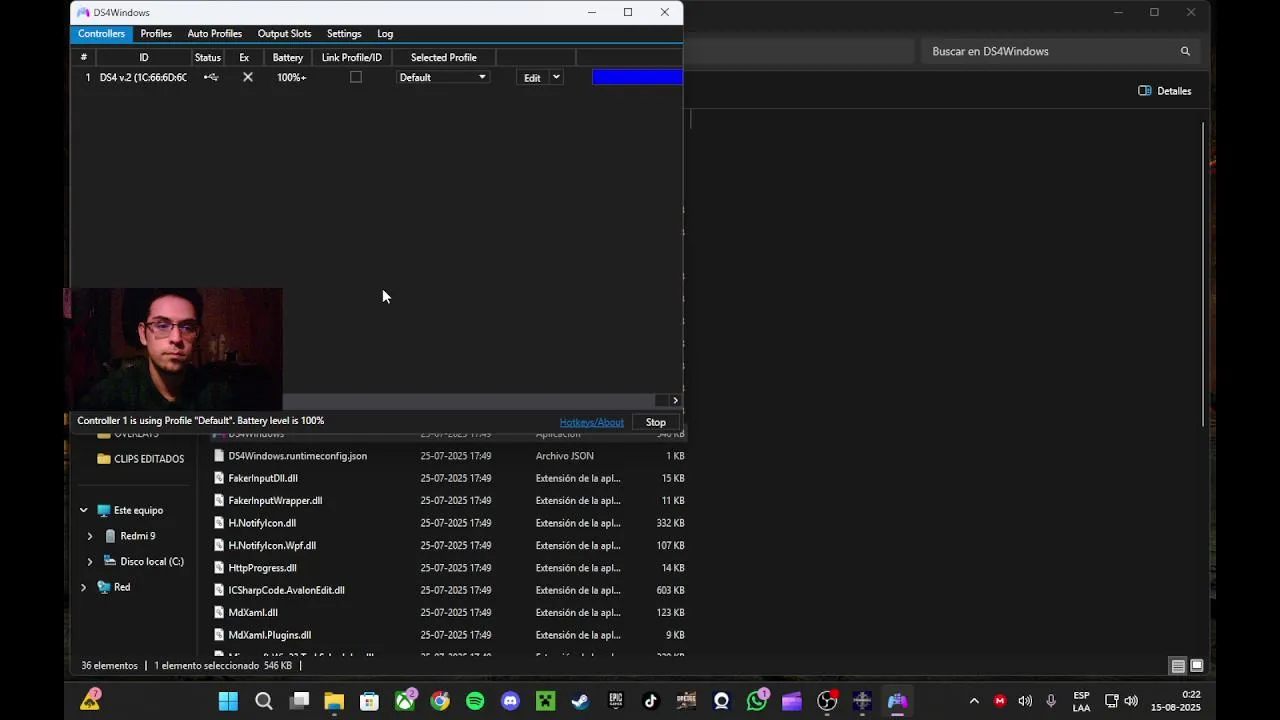The image size is (1280, 720).
Task: Switch Explorer to large thumbnails view icon
Action: (1196, 666)
